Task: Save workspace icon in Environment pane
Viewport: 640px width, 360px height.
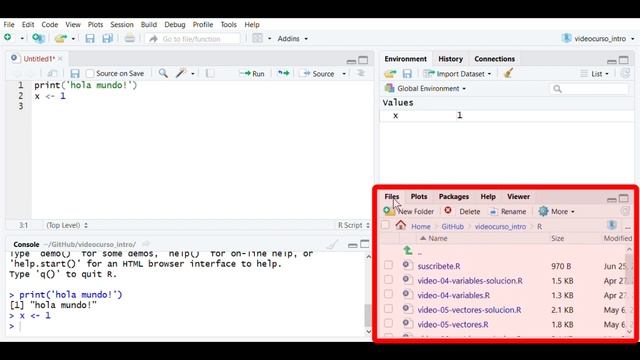Action: tap(407, 74)
